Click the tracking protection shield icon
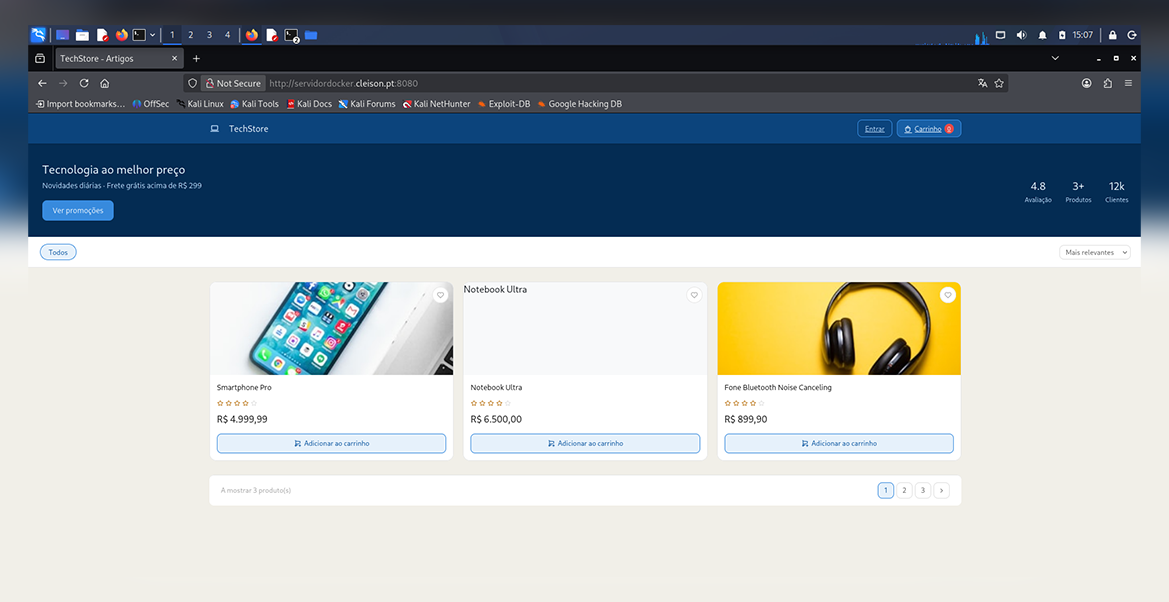The image size is (1169, 602). pos(192,84)
